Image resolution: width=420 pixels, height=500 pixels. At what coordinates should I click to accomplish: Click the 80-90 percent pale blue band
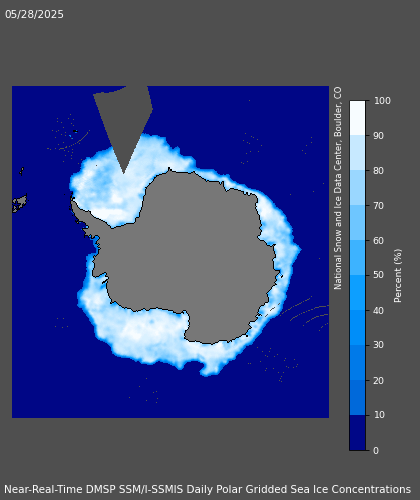(x=357, y=153)
